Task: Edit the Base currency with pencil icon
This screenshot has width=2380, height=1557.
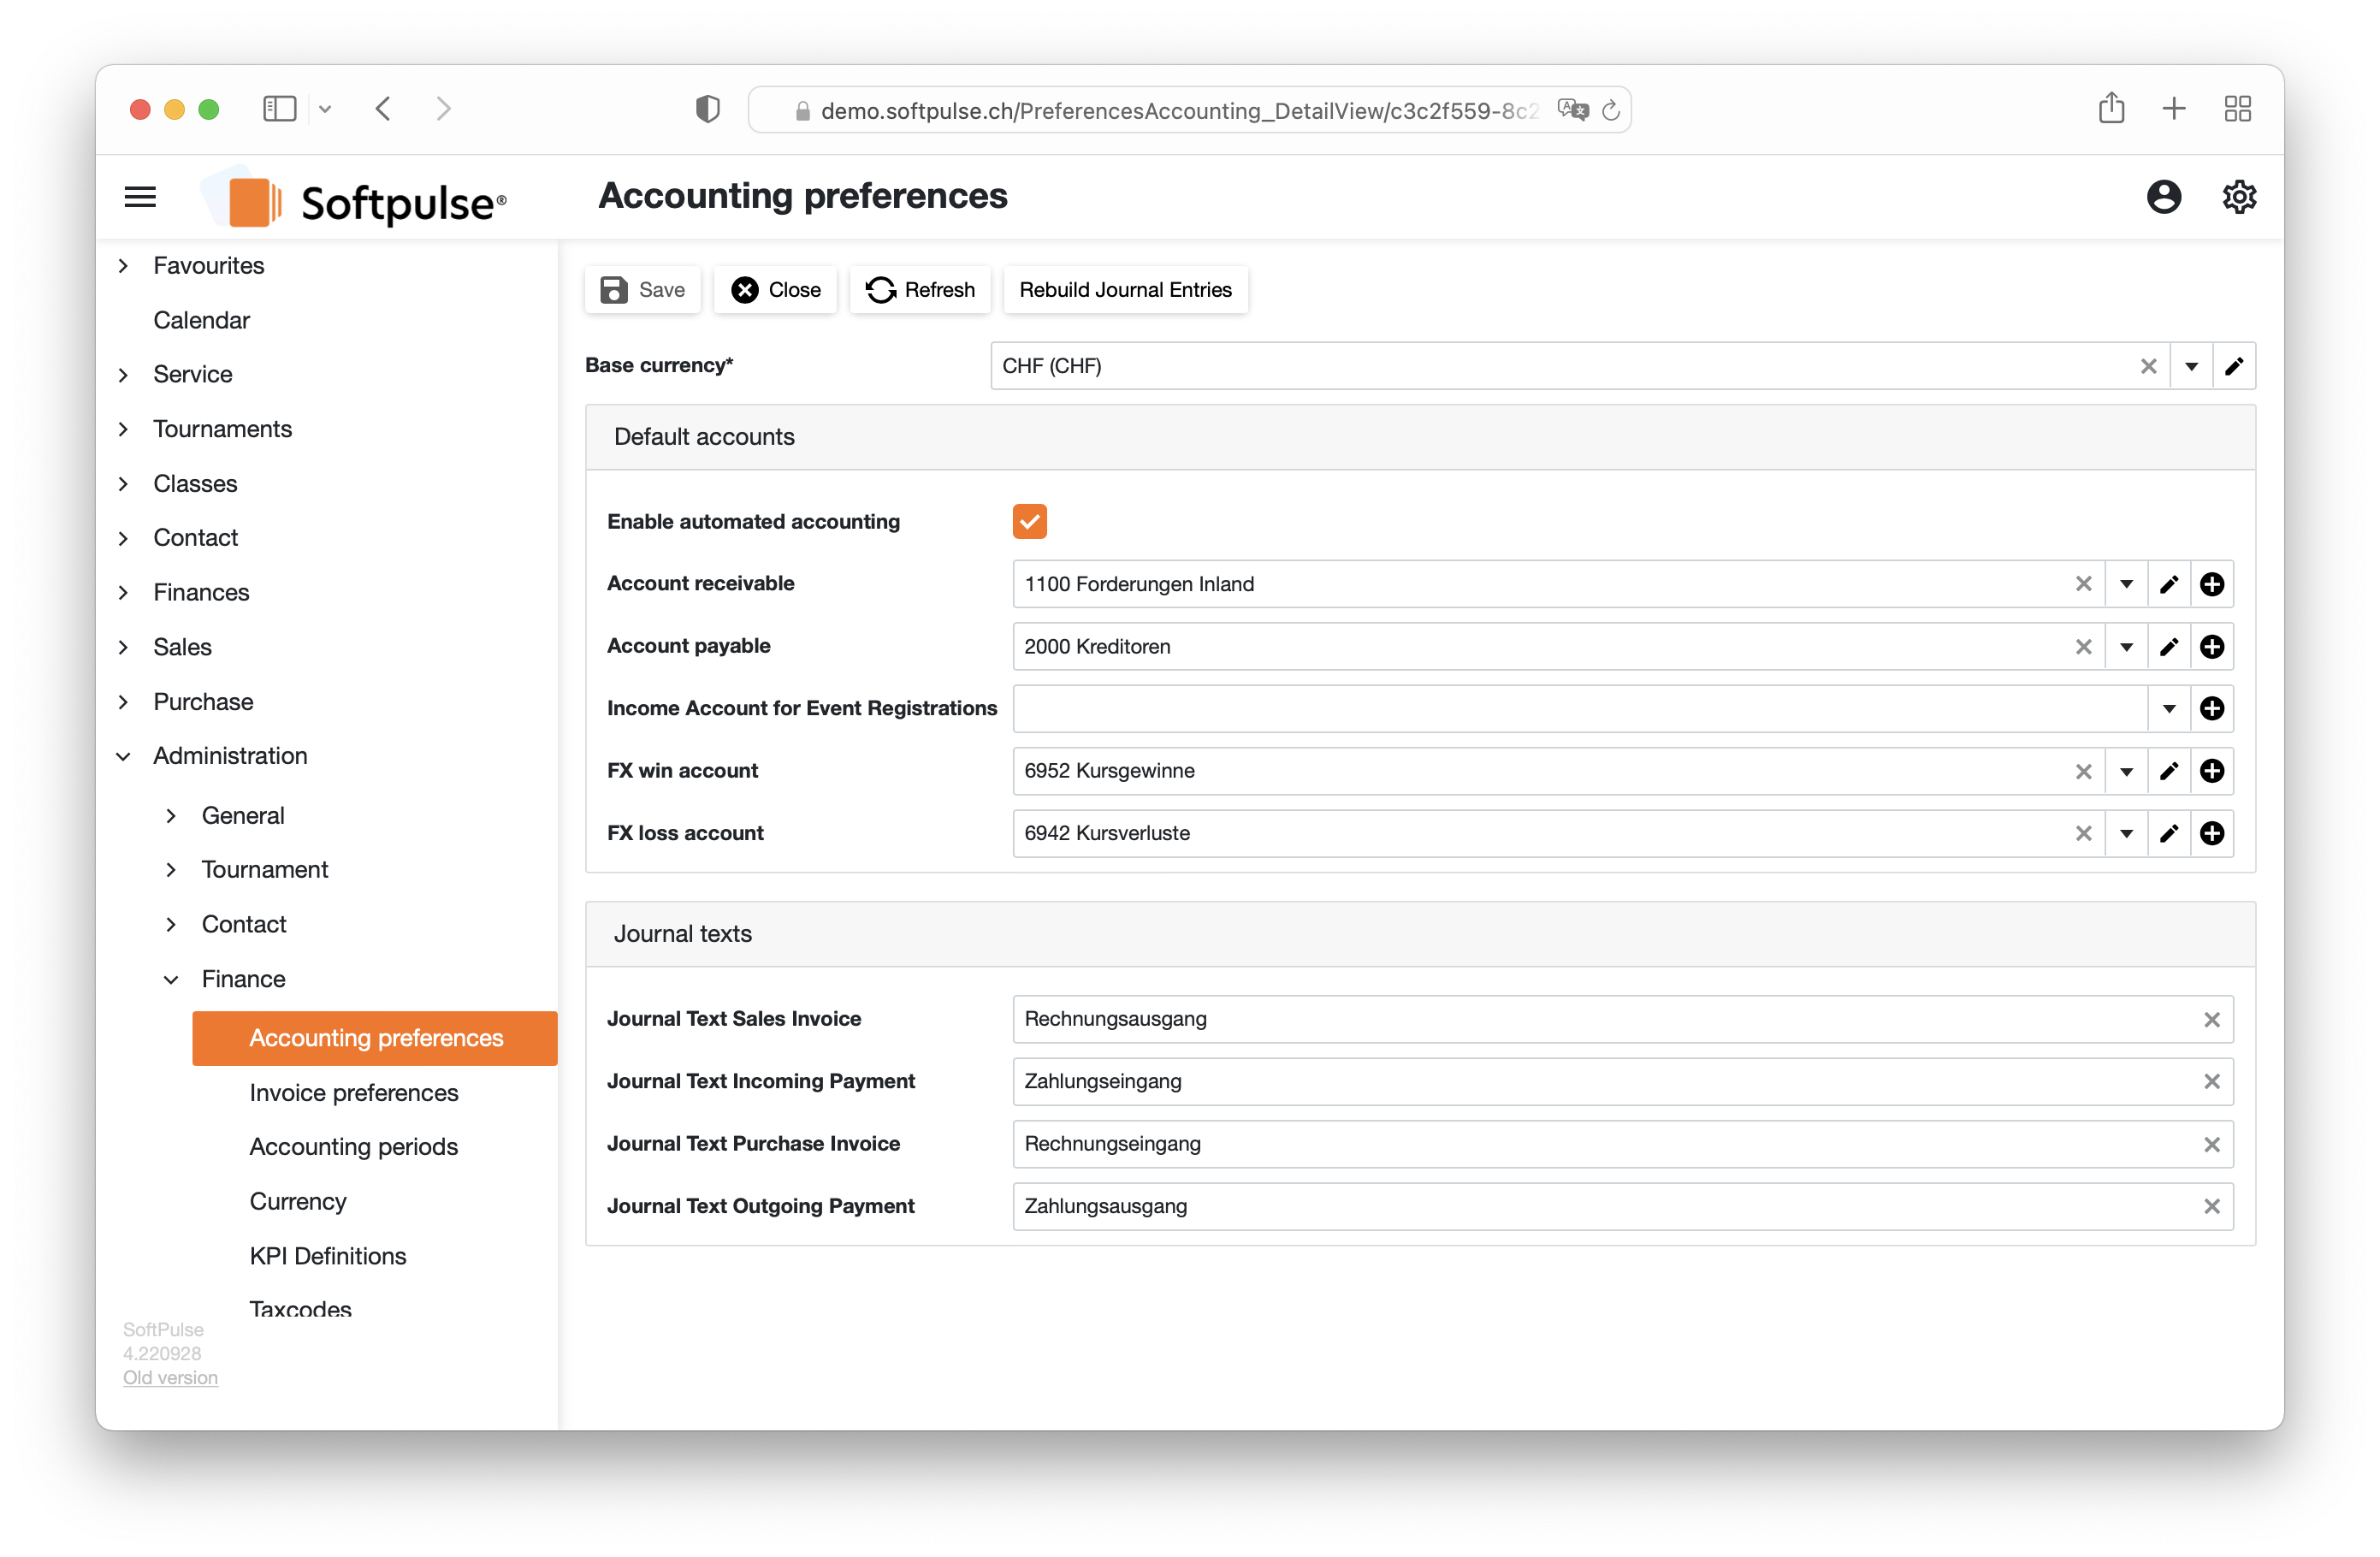Action: [2234, 366]
